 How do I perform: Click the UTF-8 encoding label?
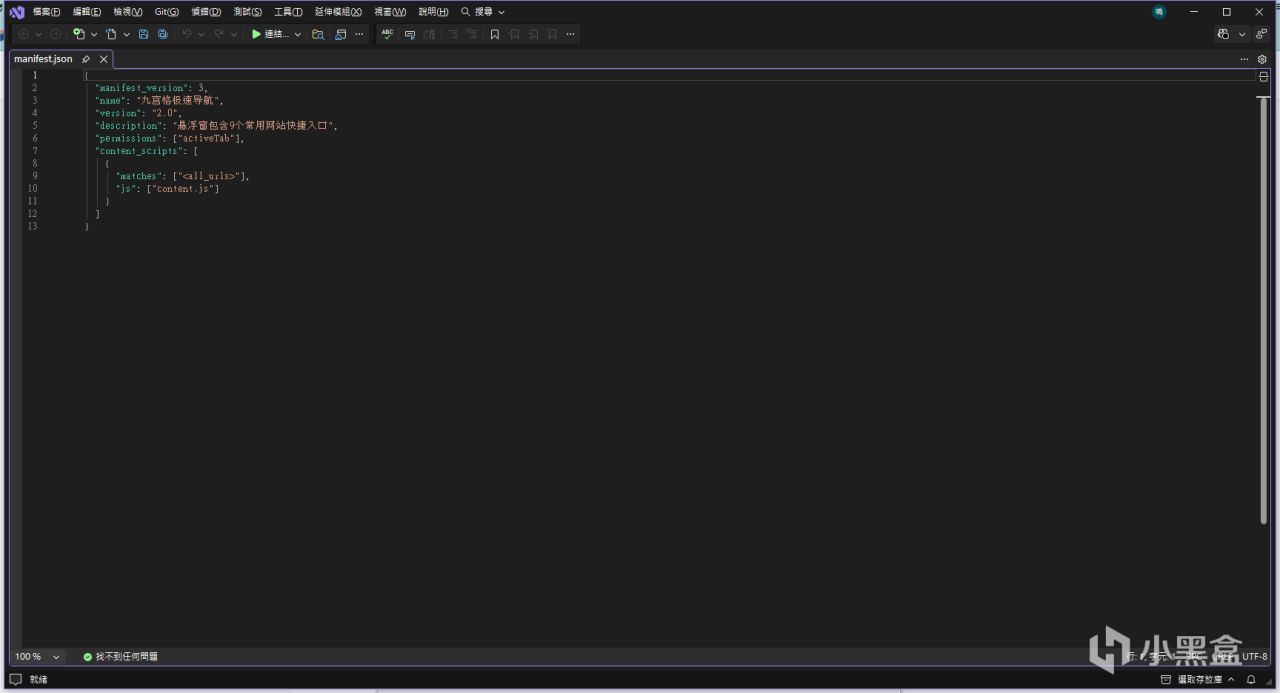(x=1254, y=657)
